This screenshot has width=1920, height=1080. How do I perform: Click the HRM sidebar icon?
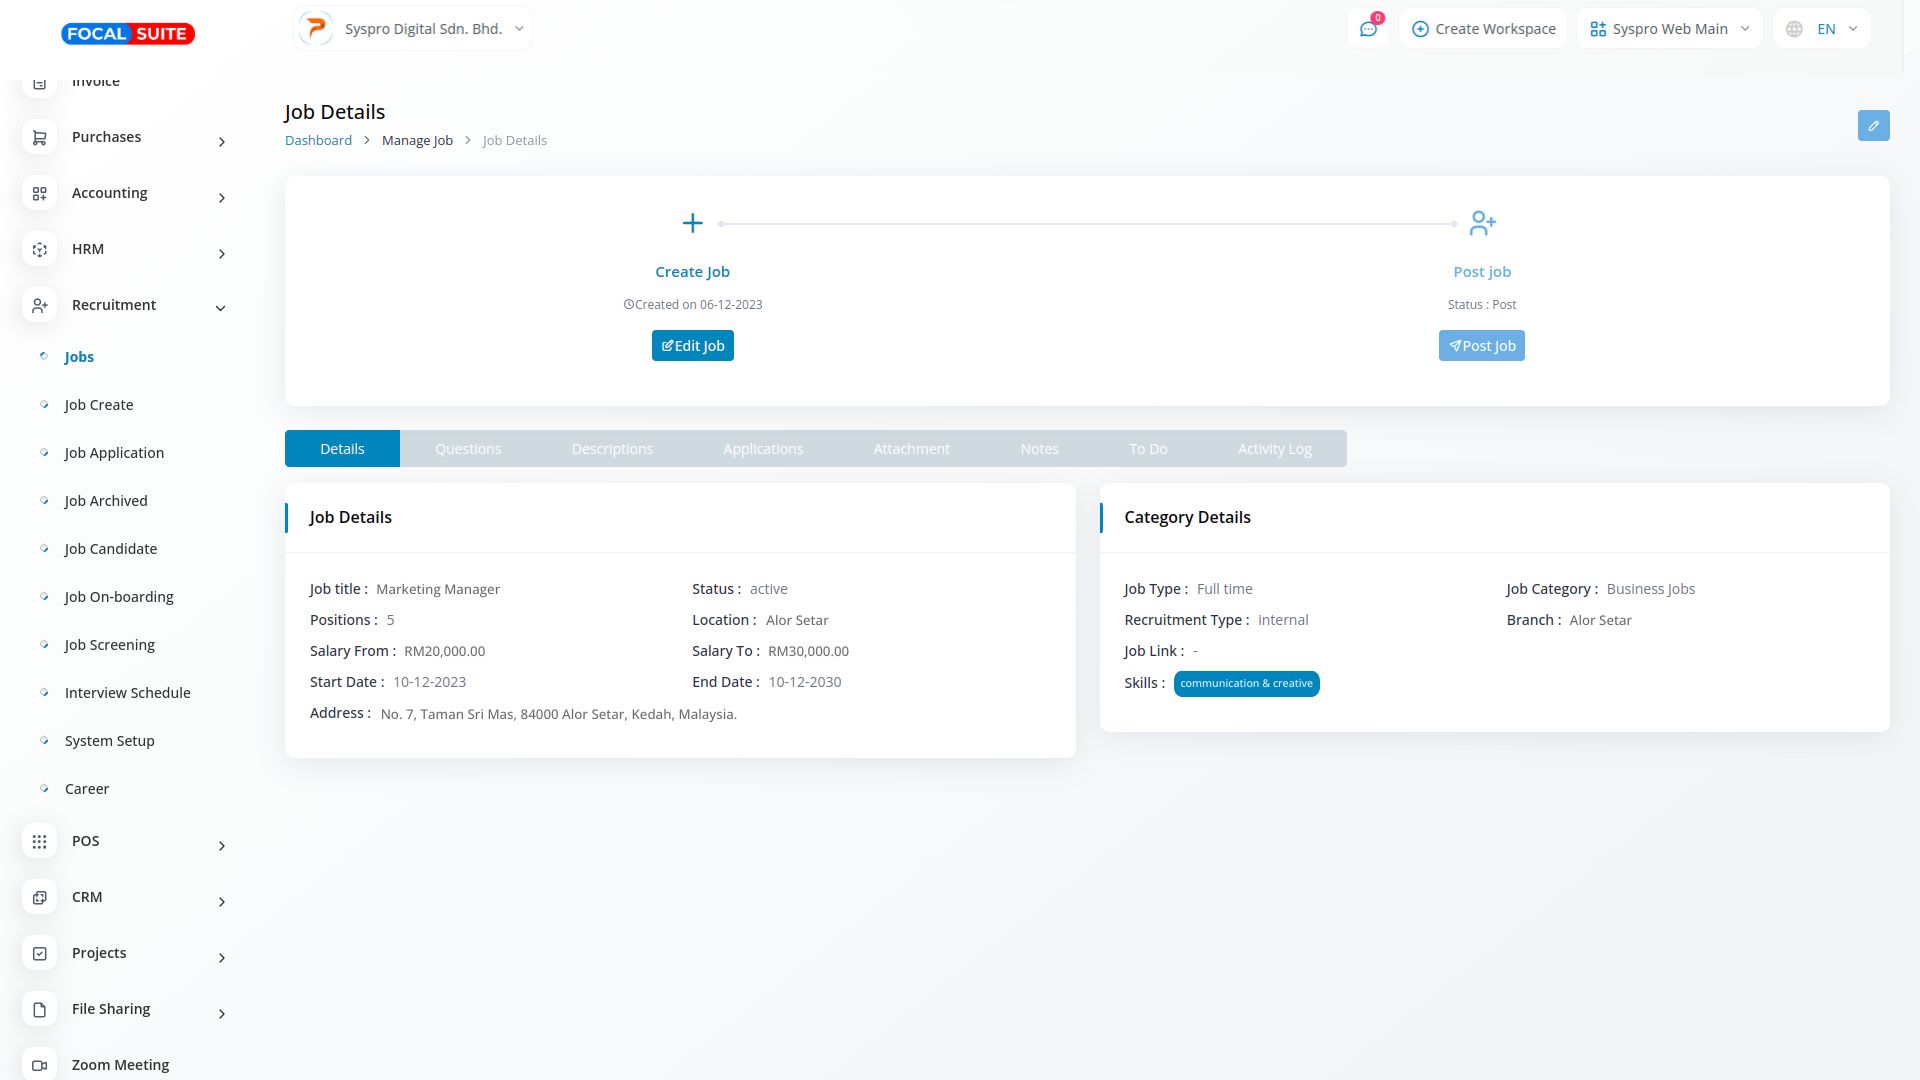click(39, 250)
